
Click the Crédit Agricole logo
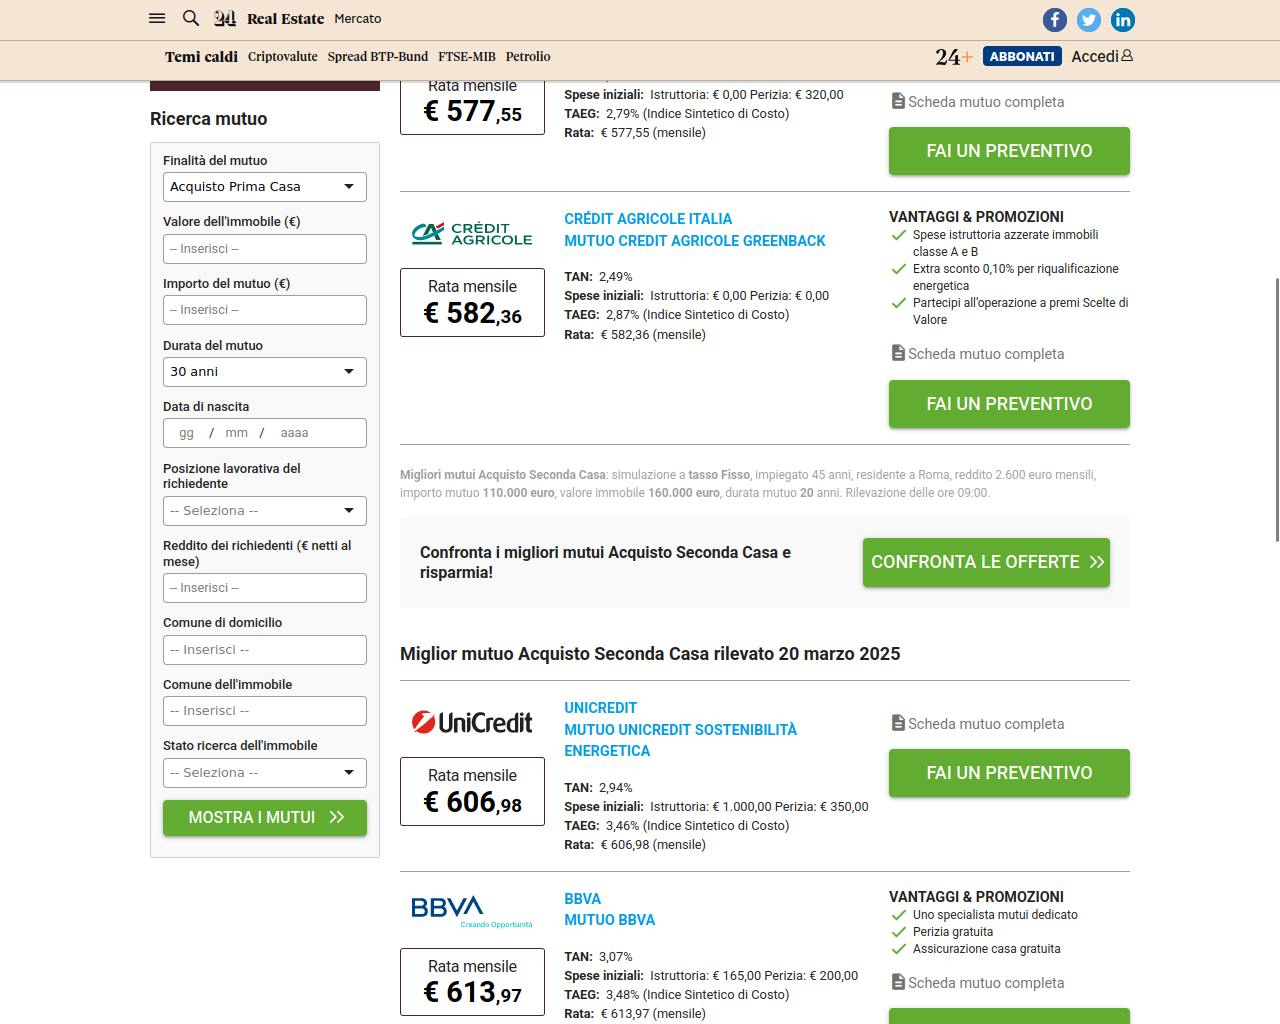coord(472,234)
